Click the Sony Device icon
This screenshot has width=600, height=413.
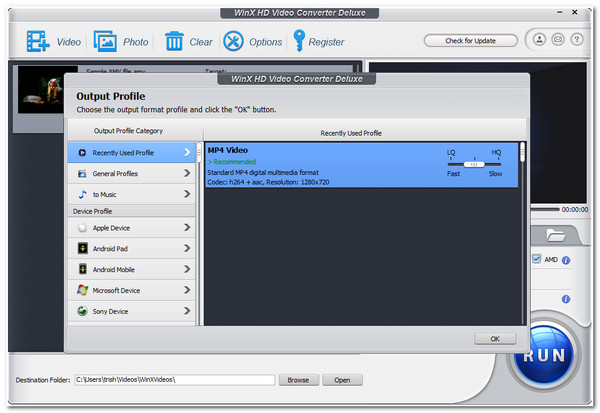pos(82,311)
